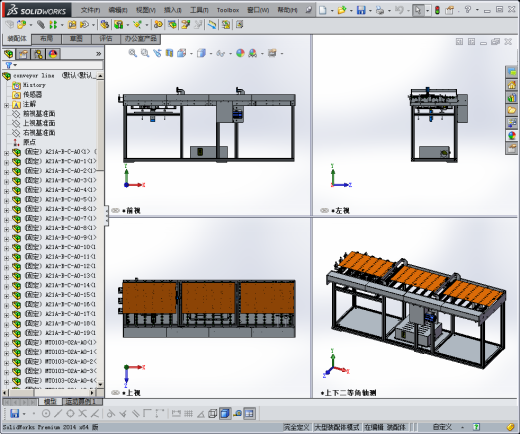Click the Save icon in top toolbar
The image size is (520, 434).
click(361, 10)
